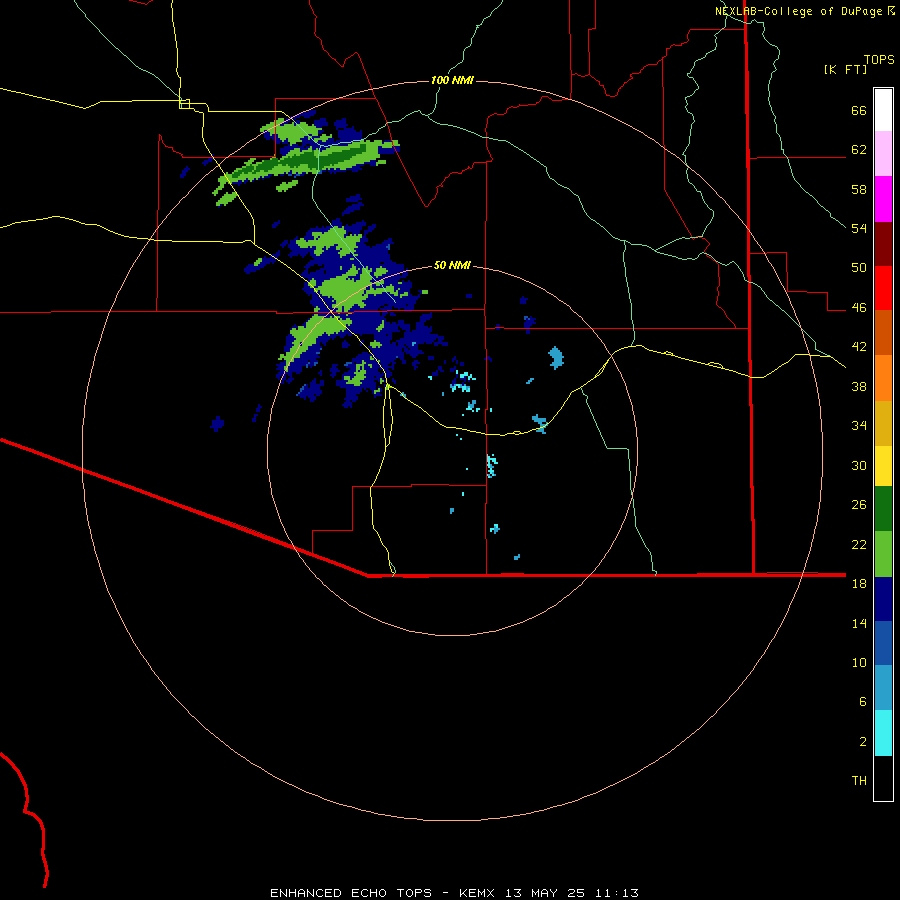Viewport: 900px width, 900px height.
Task: Select the light pink legend swatch below 62
Action: click(x=883, y=153)
